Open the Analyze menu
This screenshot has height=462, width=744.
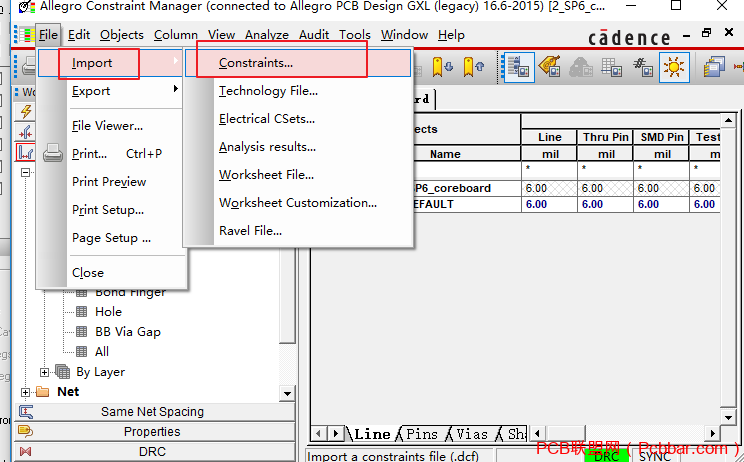tap(267, 35)
